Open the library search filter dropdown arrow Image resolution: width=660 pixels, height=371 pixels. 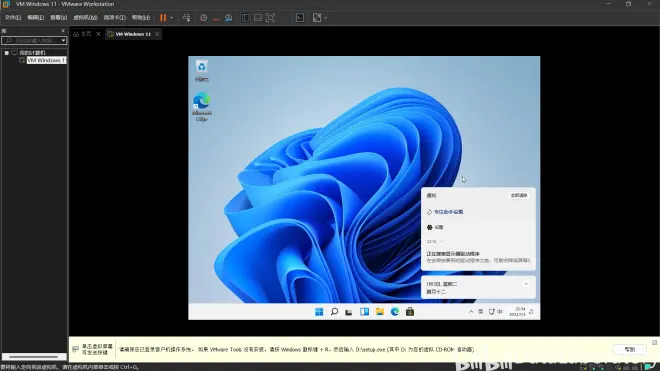point(64,40)
